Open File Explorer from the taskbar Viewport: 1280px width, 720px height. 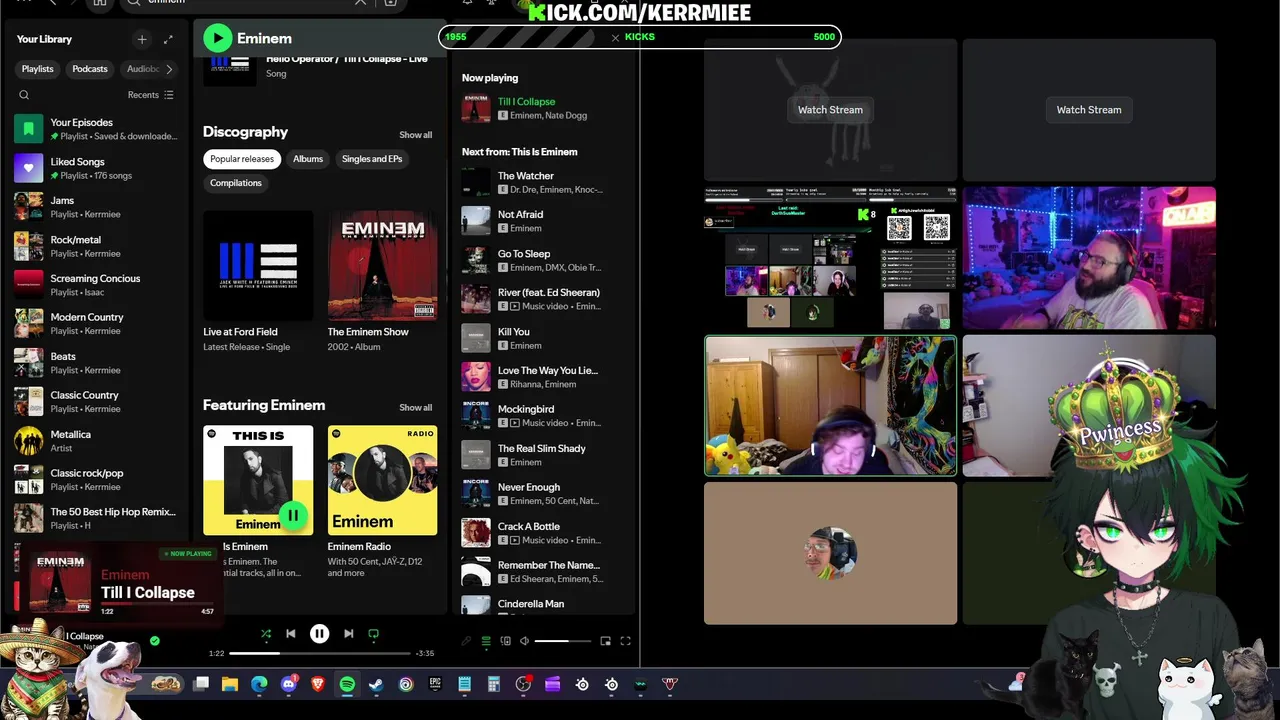[x=230, y=684]
